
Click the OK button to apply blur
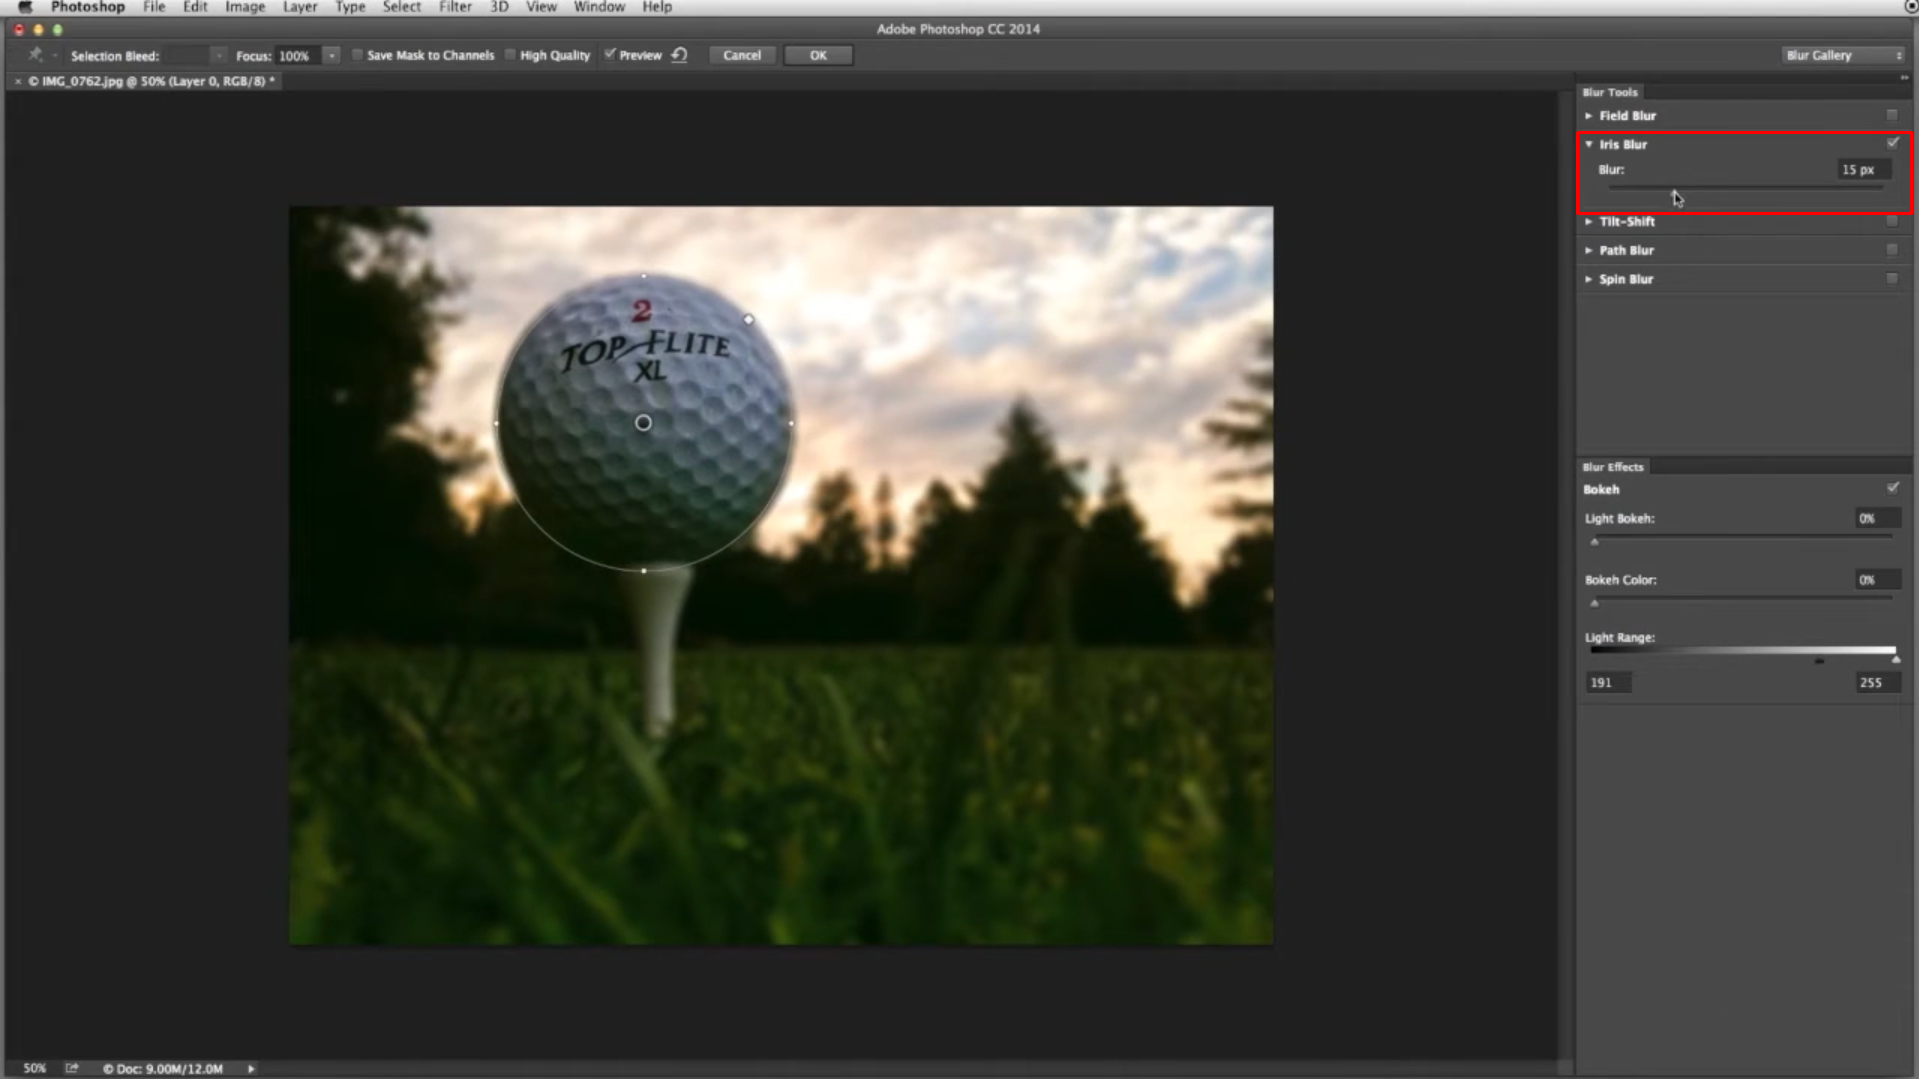(818, 55)
